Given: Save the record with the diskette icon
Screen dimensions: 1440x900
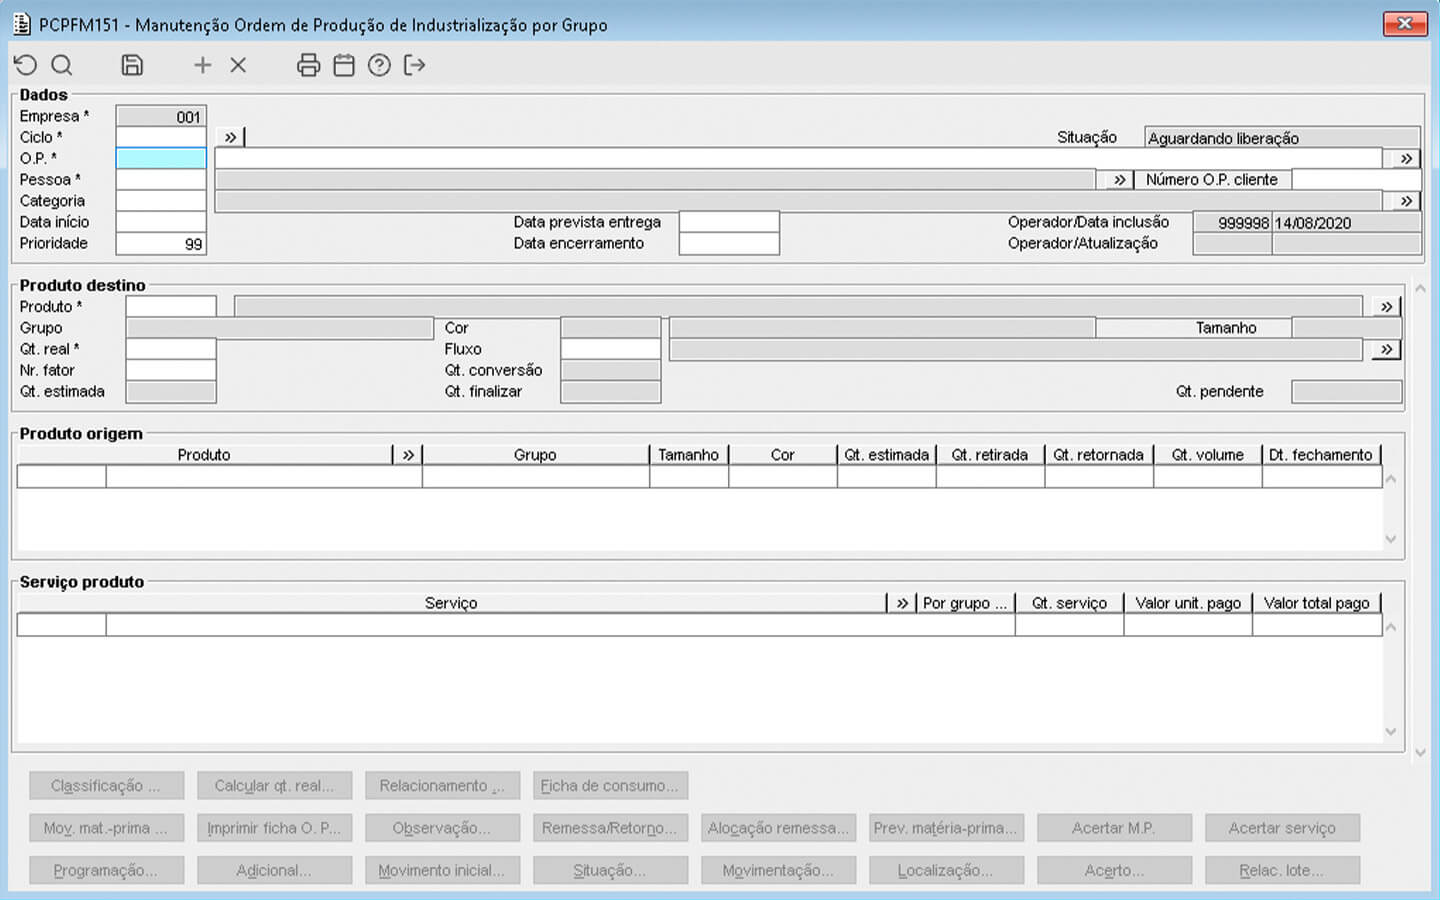Looking at the screenshot, I should point(132,65).
